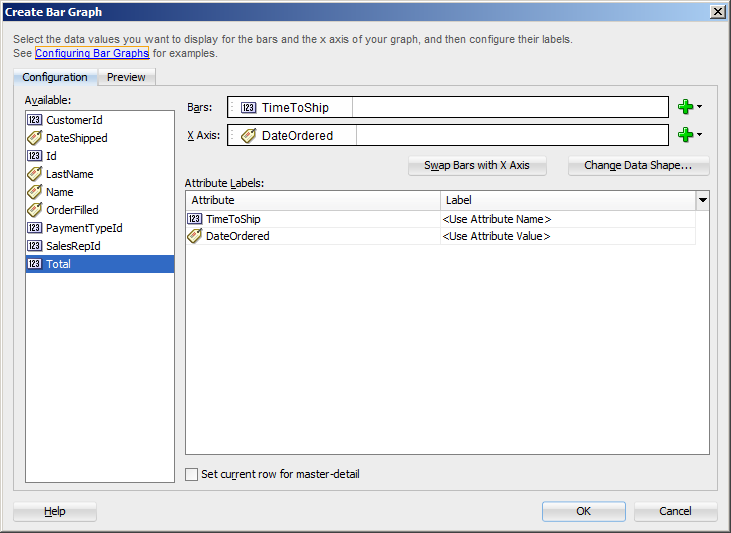
Task: Switch to the Preview tab
Action: [126, 77]
